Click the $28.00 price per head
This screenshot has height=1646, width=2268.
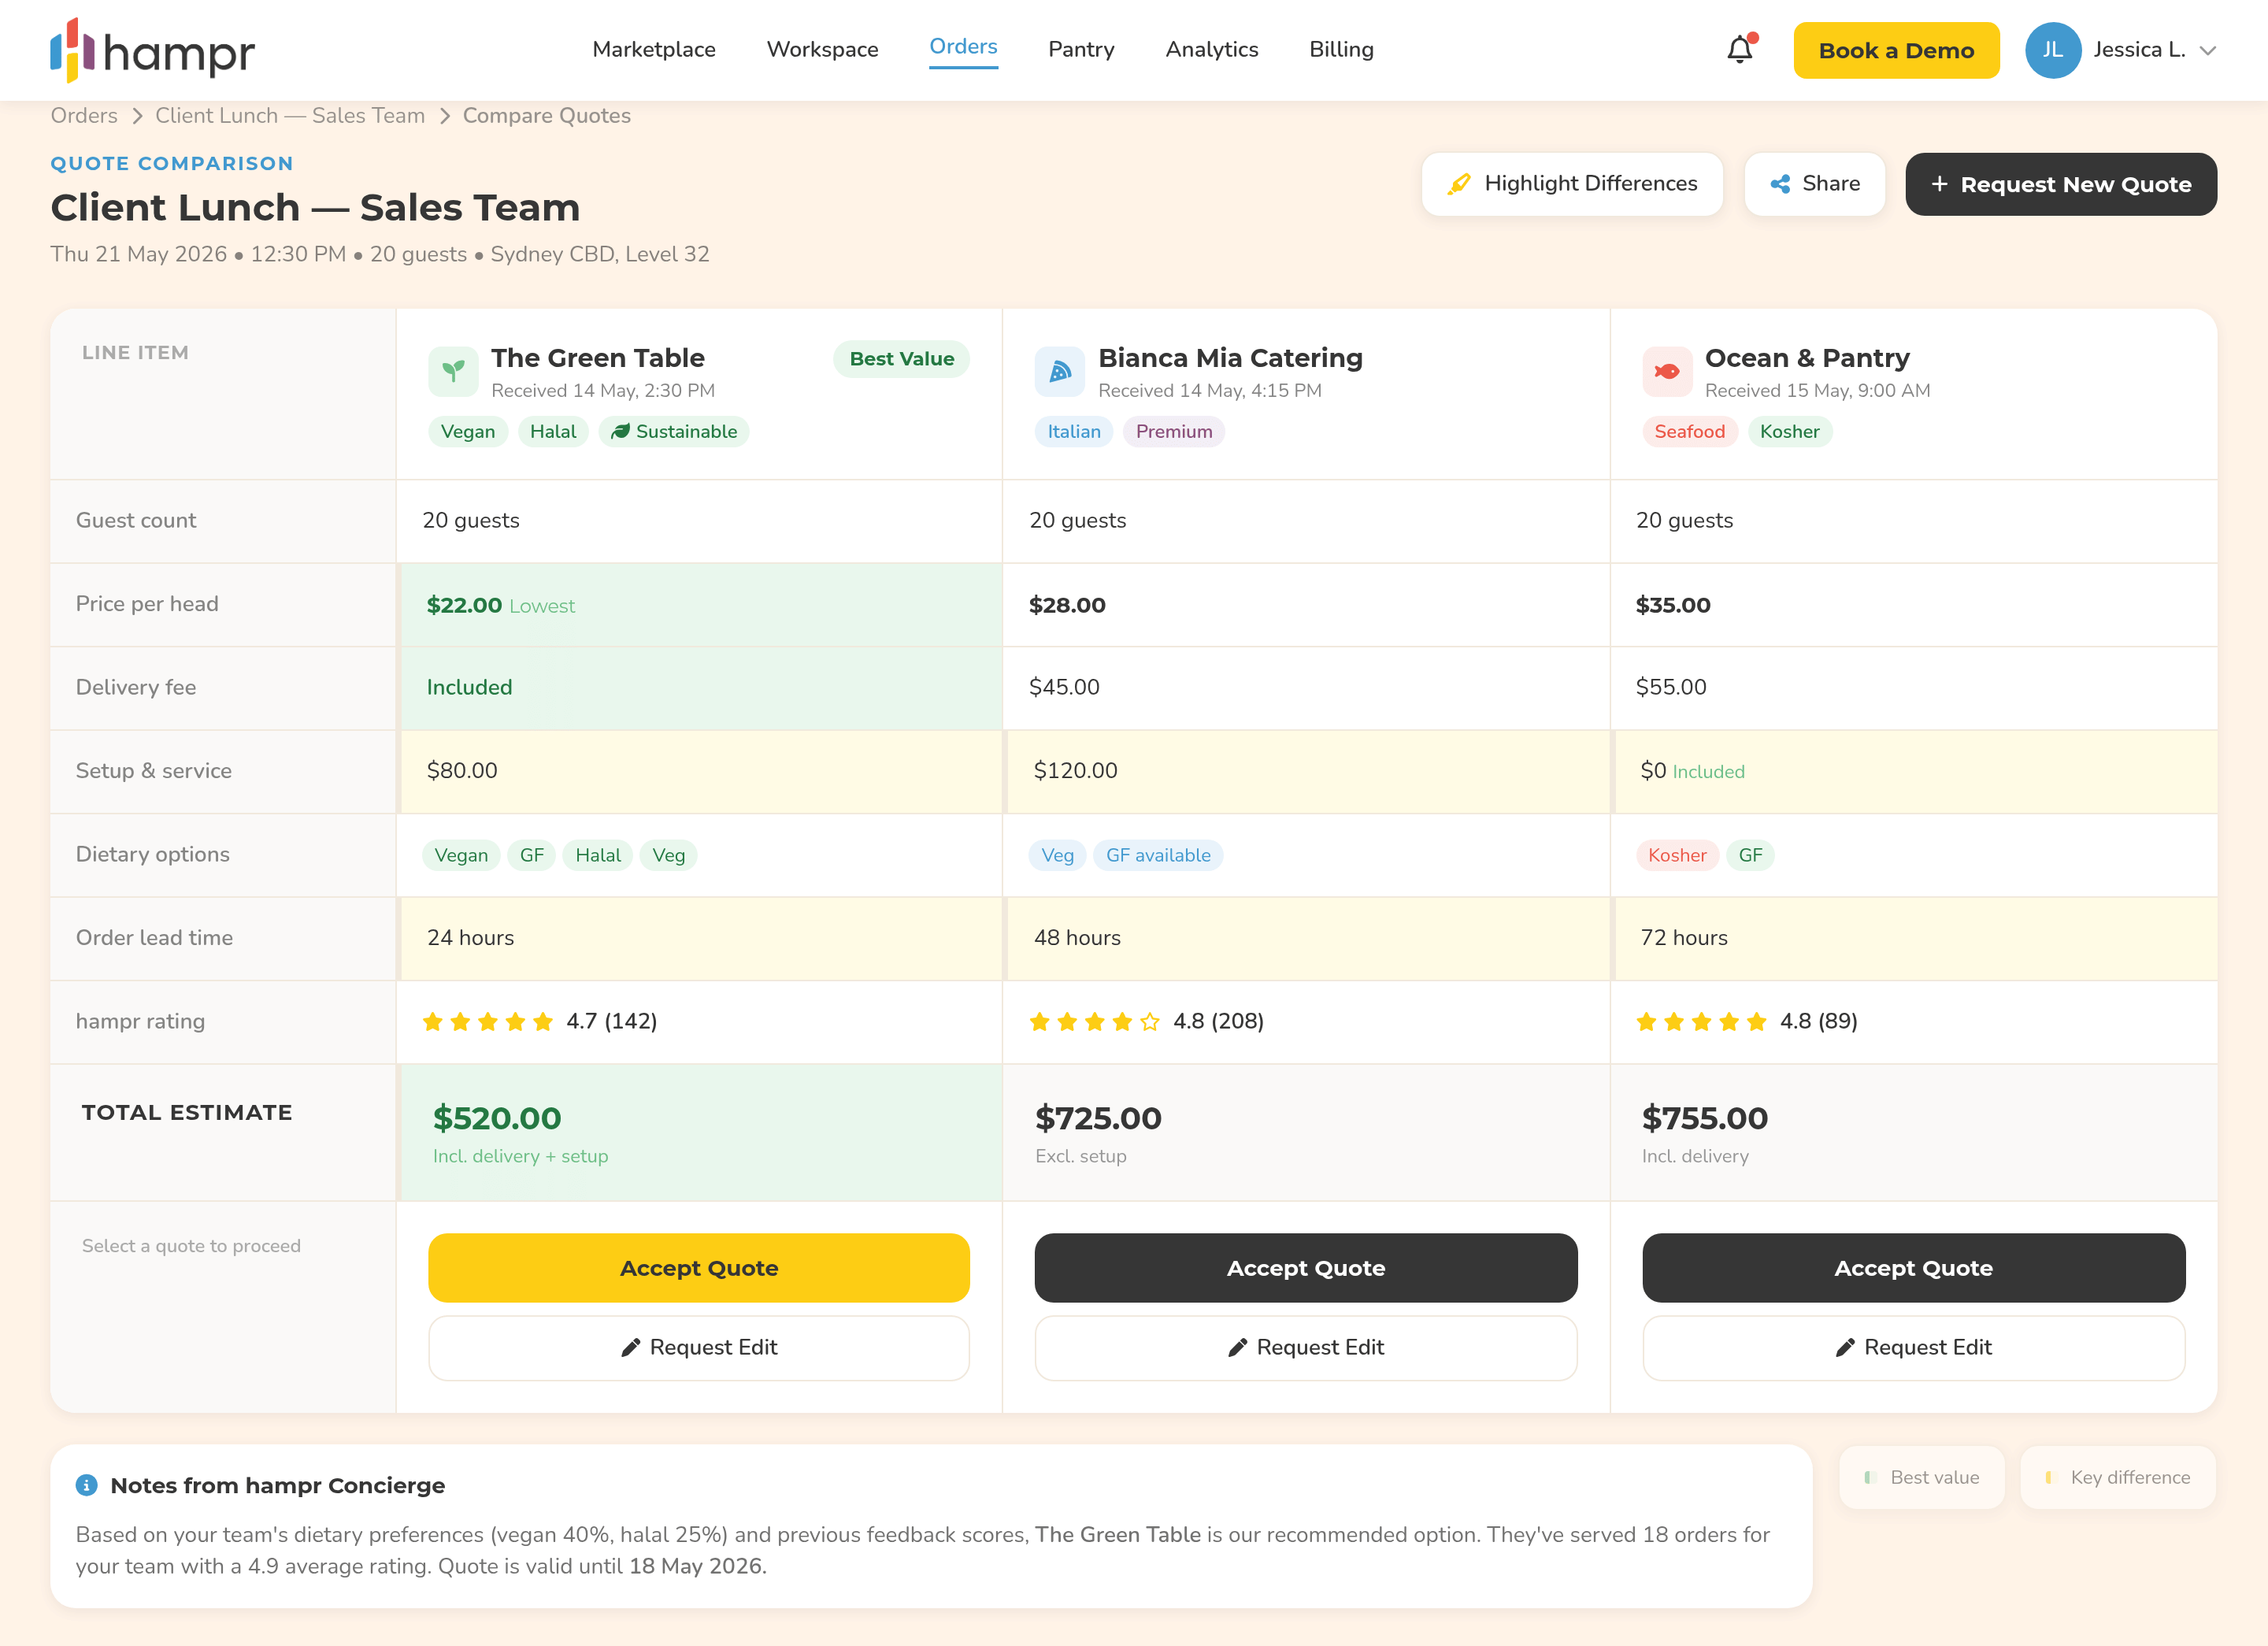tap(1067, 605)
